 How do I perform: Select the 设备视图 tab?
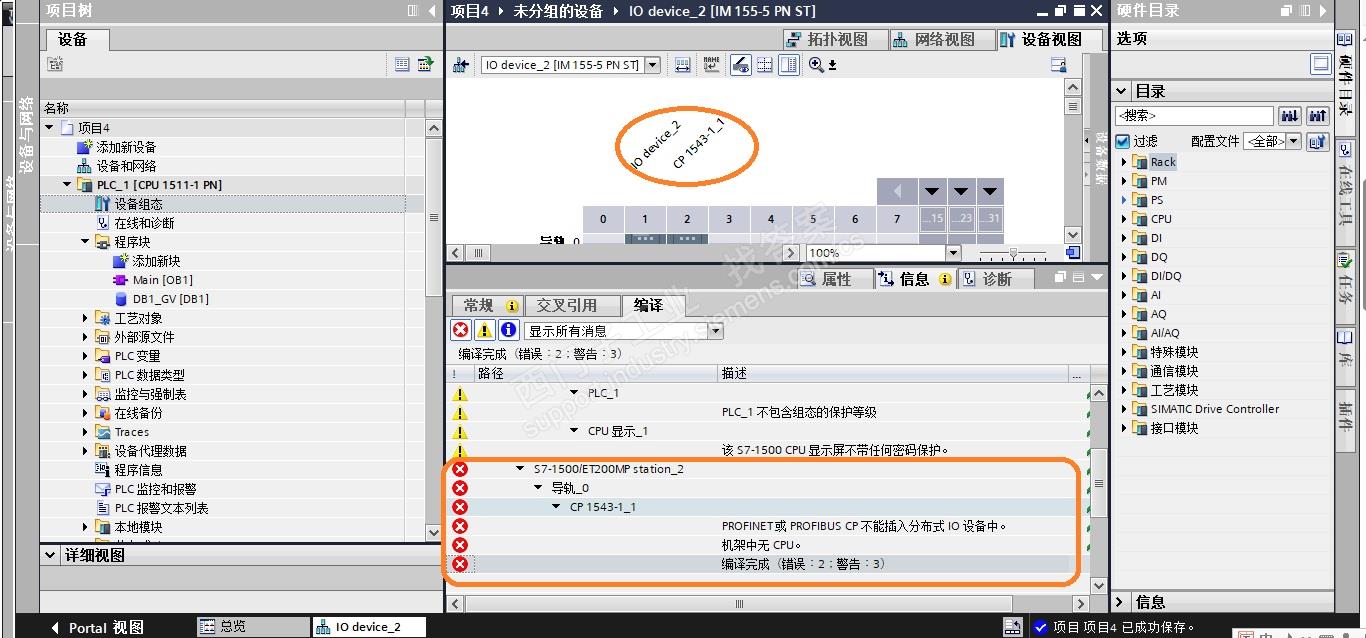point(1048,39)
